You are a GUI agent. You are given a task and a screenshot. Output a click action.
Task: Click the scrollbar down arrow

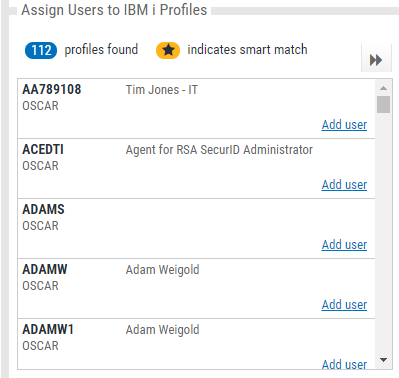click(383, 360)
